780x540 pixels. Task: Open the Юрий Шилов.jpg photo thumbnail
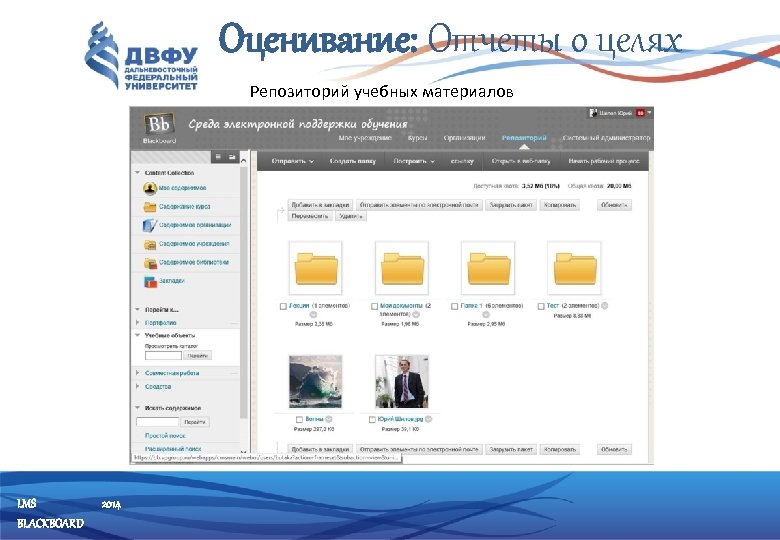click(402, 381)
